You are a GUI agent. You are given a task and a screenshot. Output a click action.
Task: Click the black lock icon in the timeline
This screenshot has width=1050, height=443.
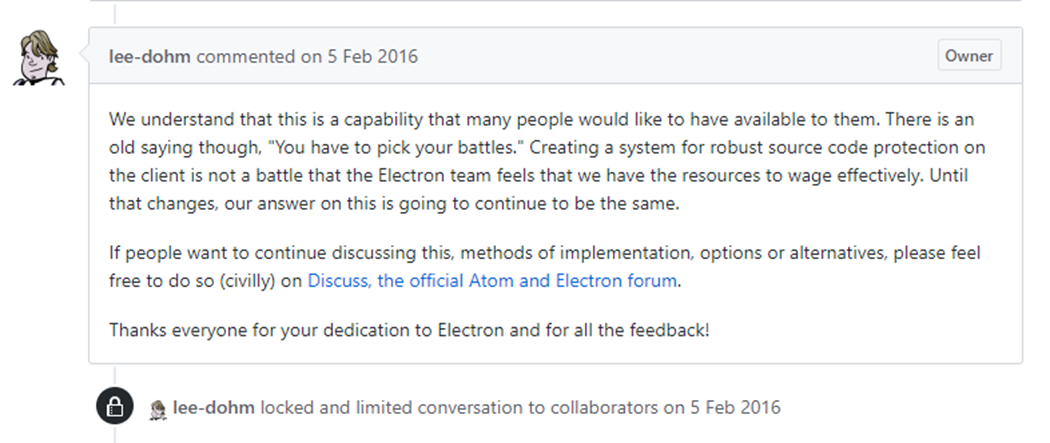point(114,408)
